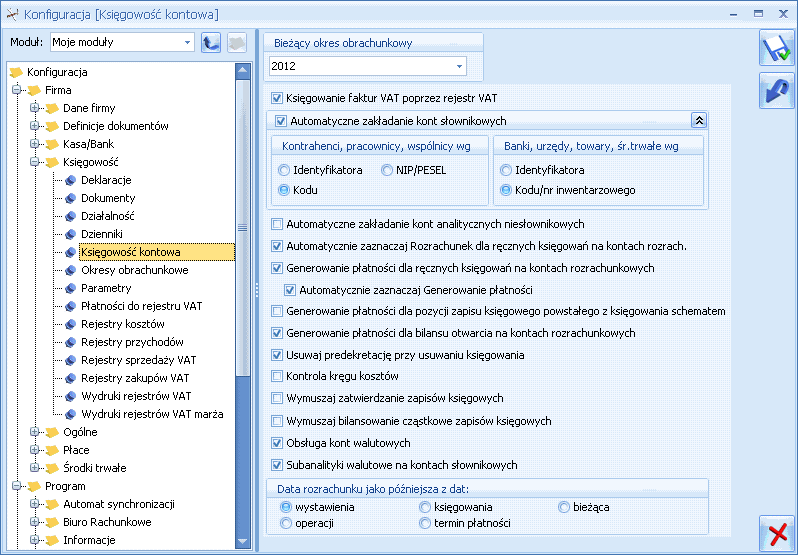This screenshot has height=555, width=798.
Task: Collapse the Księgowość tree node
Action: click(x=34, y=162)
